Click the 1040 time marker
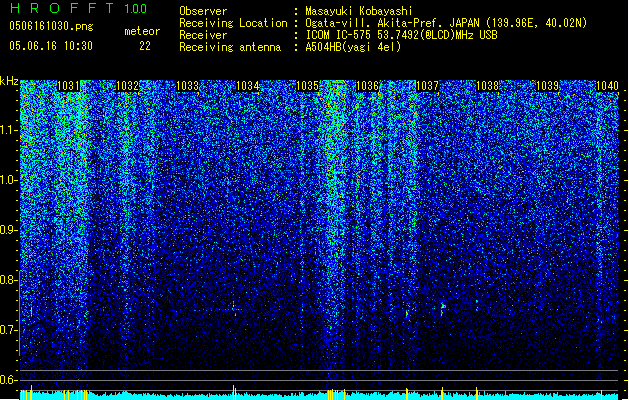 click(x=607, y=86)
